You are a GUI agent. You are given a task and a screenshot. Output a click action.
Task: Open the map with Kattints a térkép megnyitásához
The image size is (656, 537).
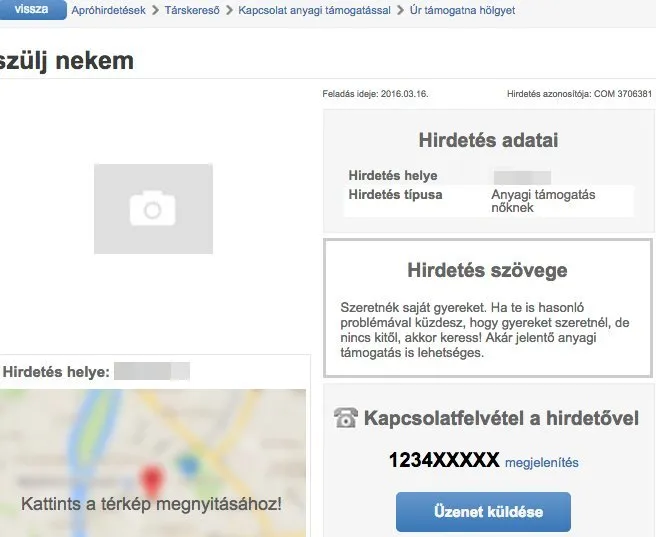151,504
